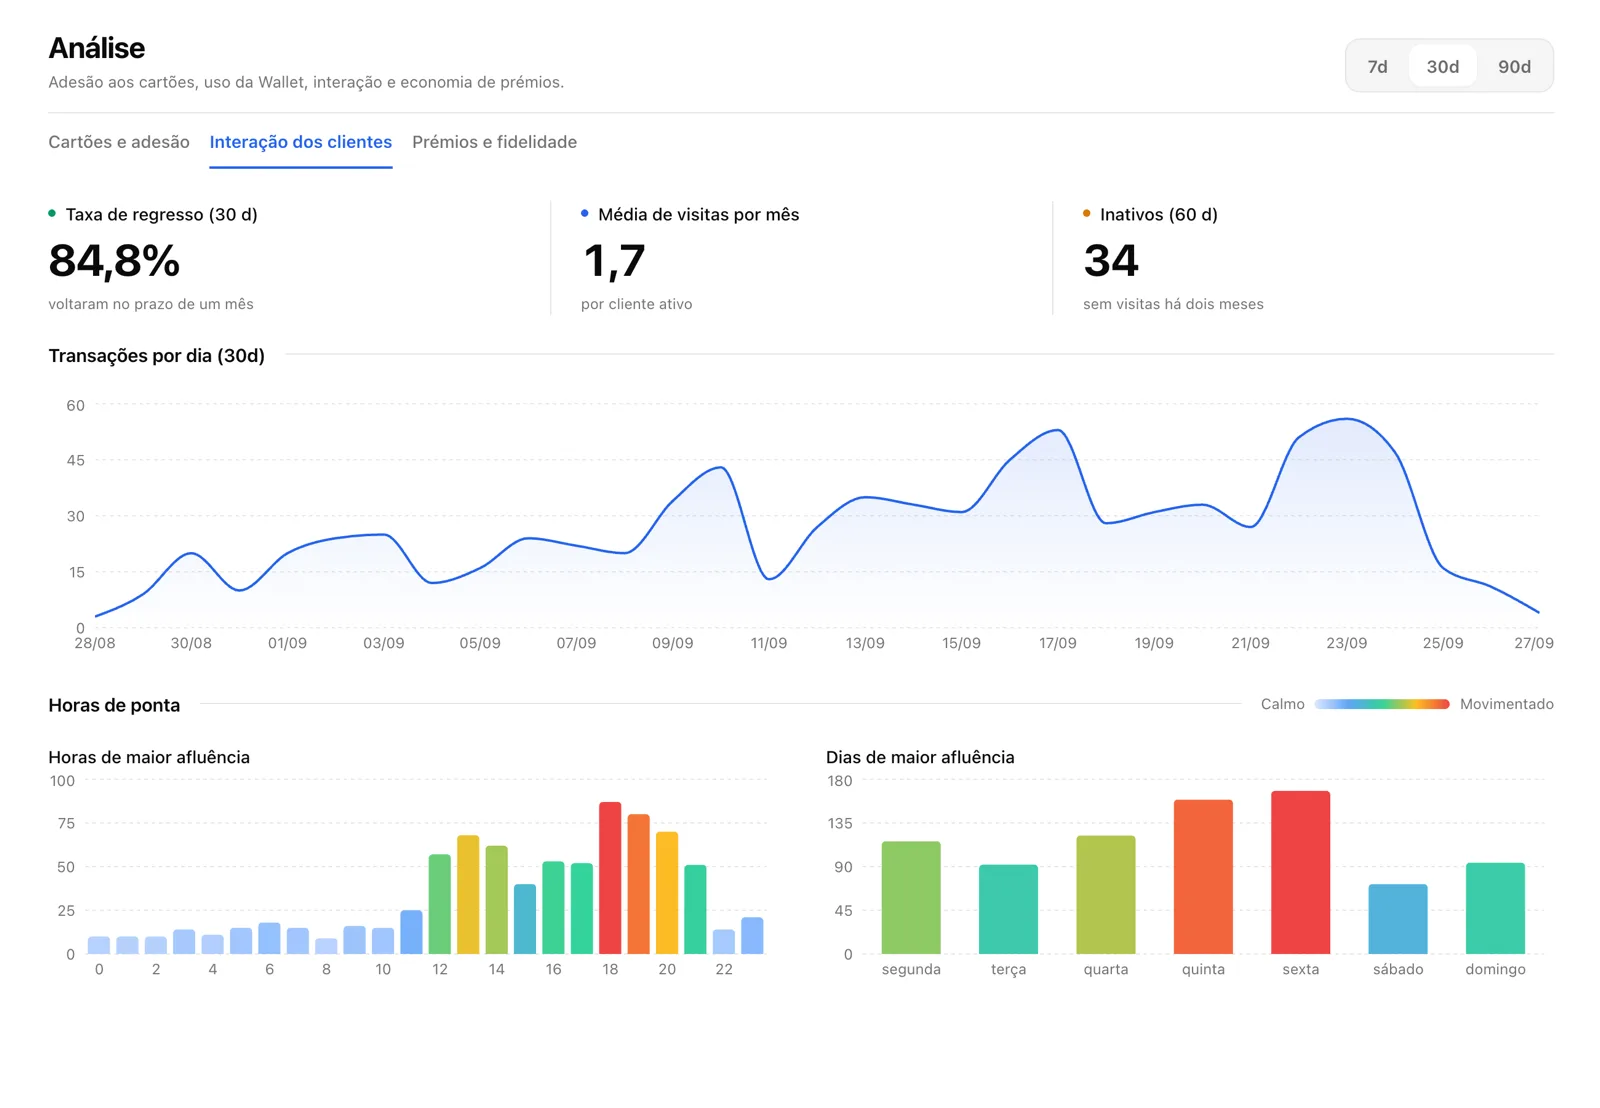Click the Inativos (60 d) label
Viewport: 1600px width, 1108px height.
pos(1158,214)
